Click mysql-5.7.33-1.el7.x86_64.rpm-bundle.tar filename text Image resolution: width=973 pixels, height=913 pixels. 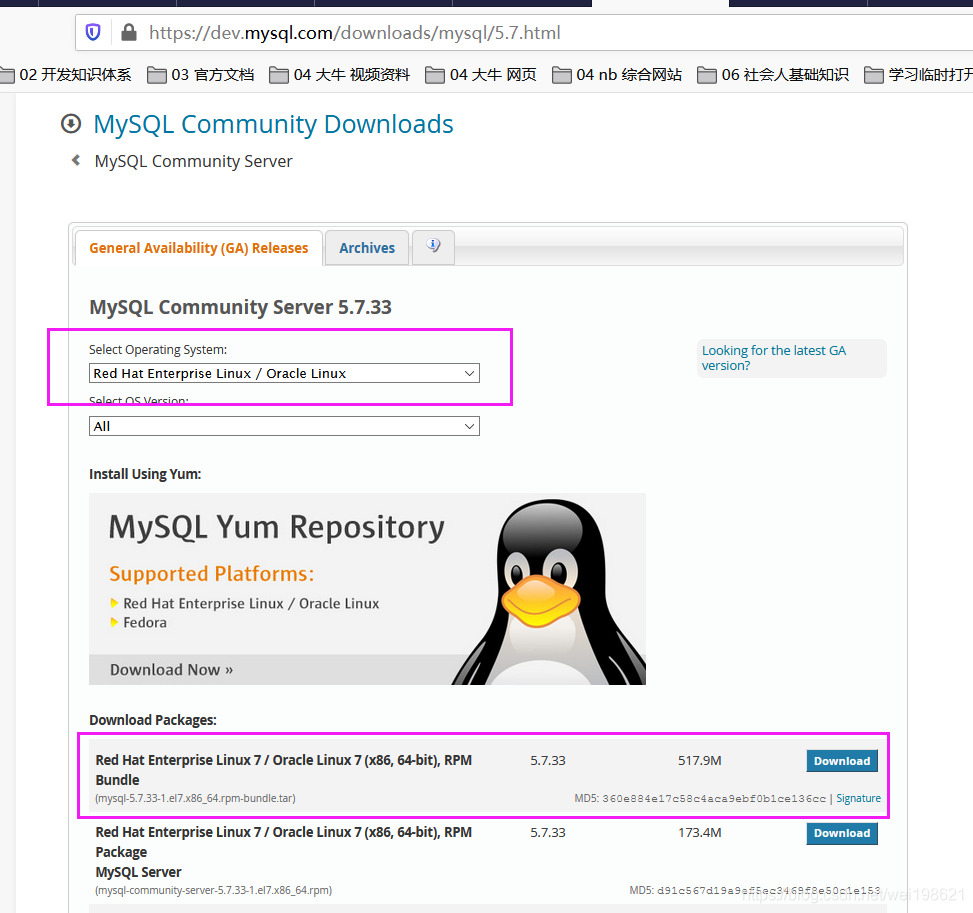[195, 798]
